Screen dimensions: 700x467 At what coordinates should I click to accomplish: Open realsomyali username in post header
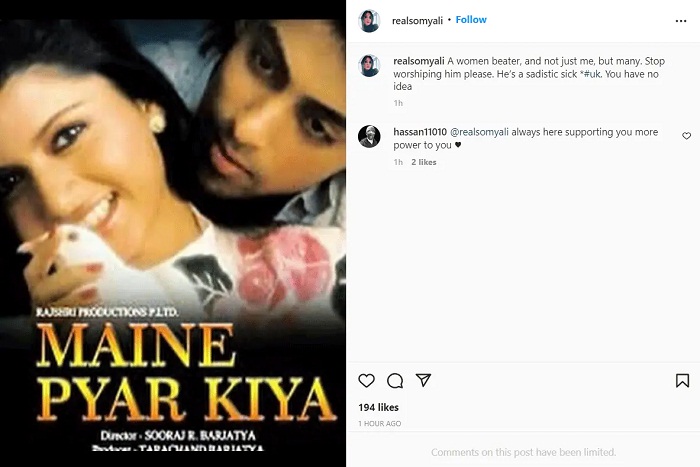(x=417, y=21)
